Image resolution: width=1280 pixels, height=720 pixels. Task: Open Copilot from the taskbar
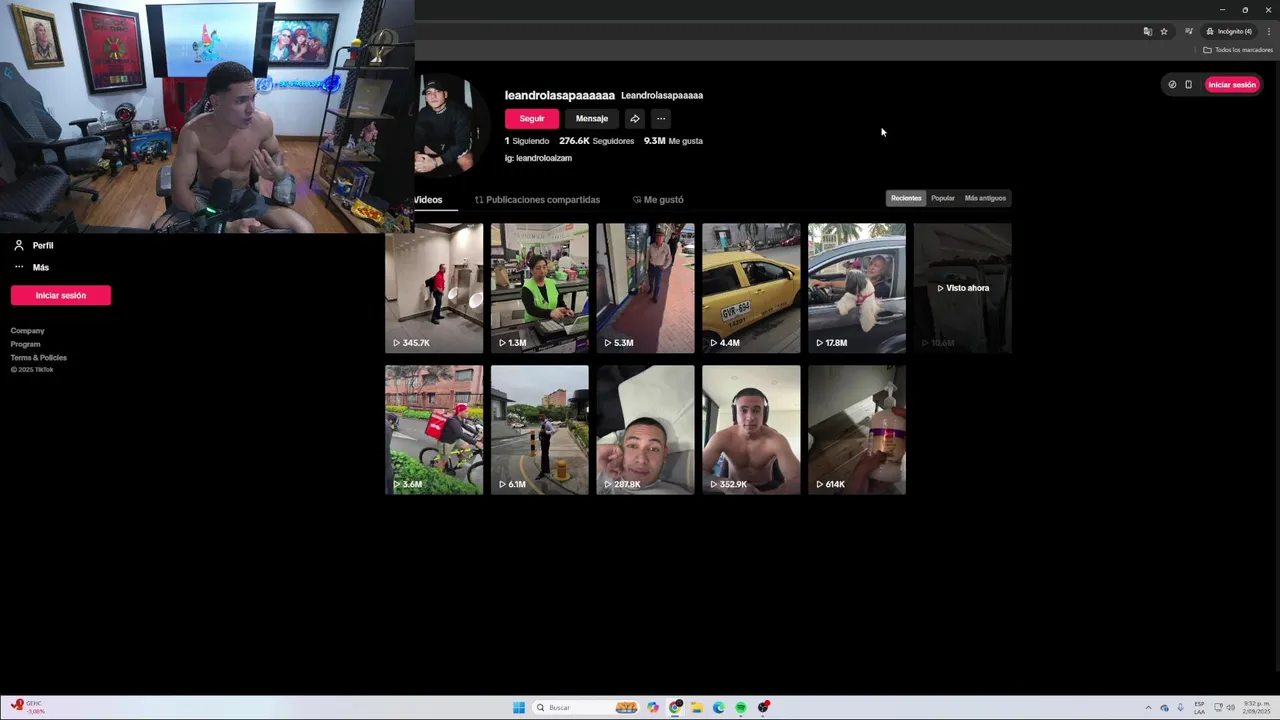point(653,707)
